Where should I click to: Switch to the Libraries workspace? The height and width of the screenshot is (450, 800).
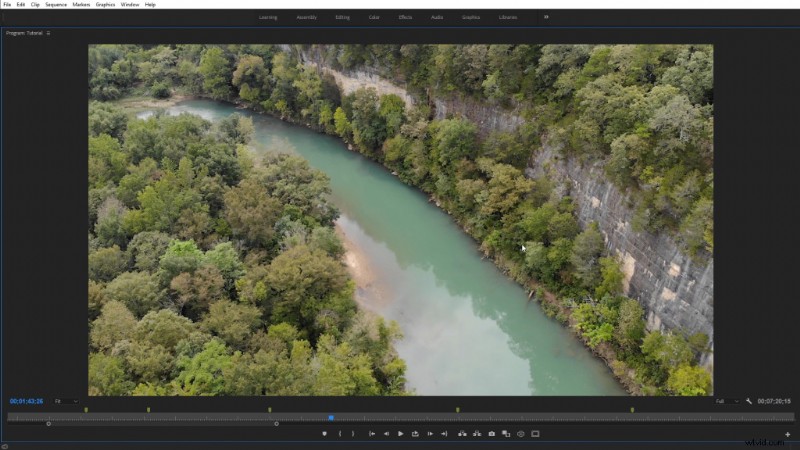[x=508, y=17]
